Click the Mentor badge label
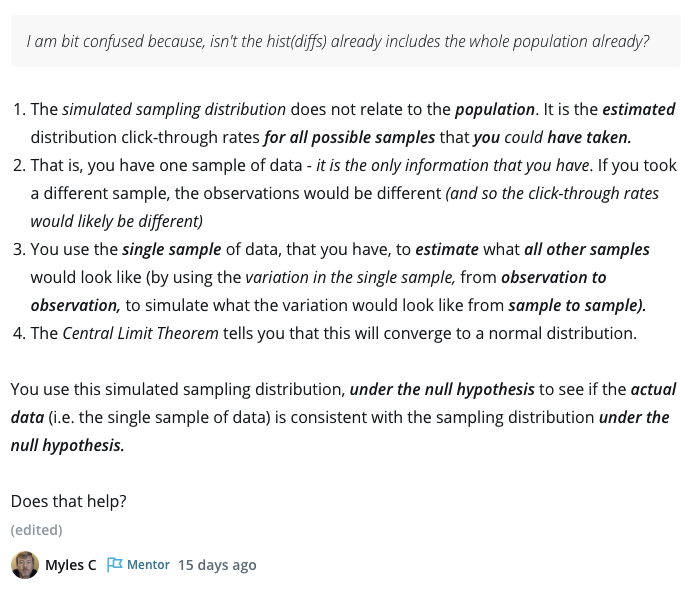Image resolution: width=691 pixels, height=592 pixels. click(148, 565)
